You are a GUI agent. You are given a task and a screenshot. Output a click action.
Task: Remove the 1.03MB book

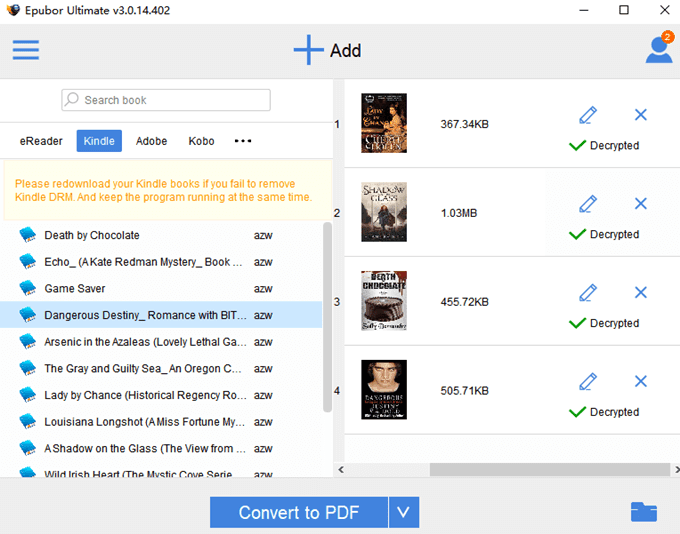(641, 203)
